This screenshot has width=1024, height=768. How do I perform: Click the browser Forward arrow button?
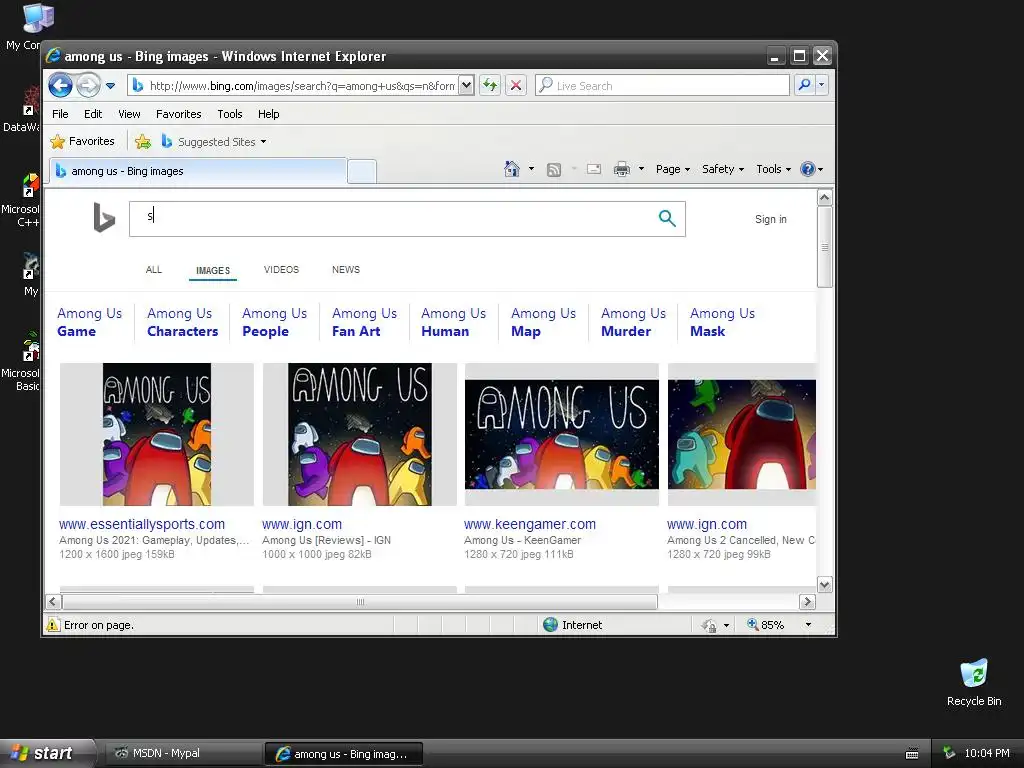coord(88,85)
